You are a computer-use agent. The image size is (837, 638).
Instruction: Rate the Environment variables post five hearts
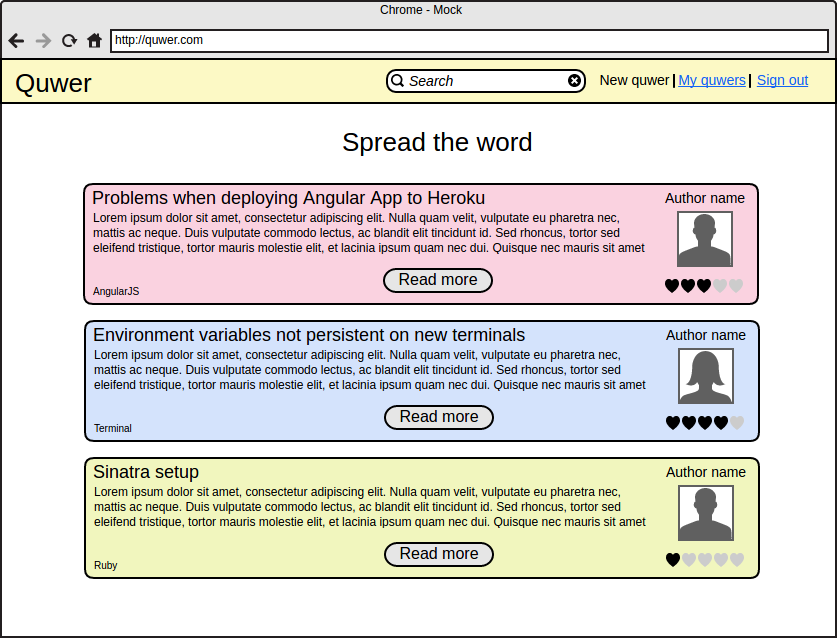coord(737,423)
